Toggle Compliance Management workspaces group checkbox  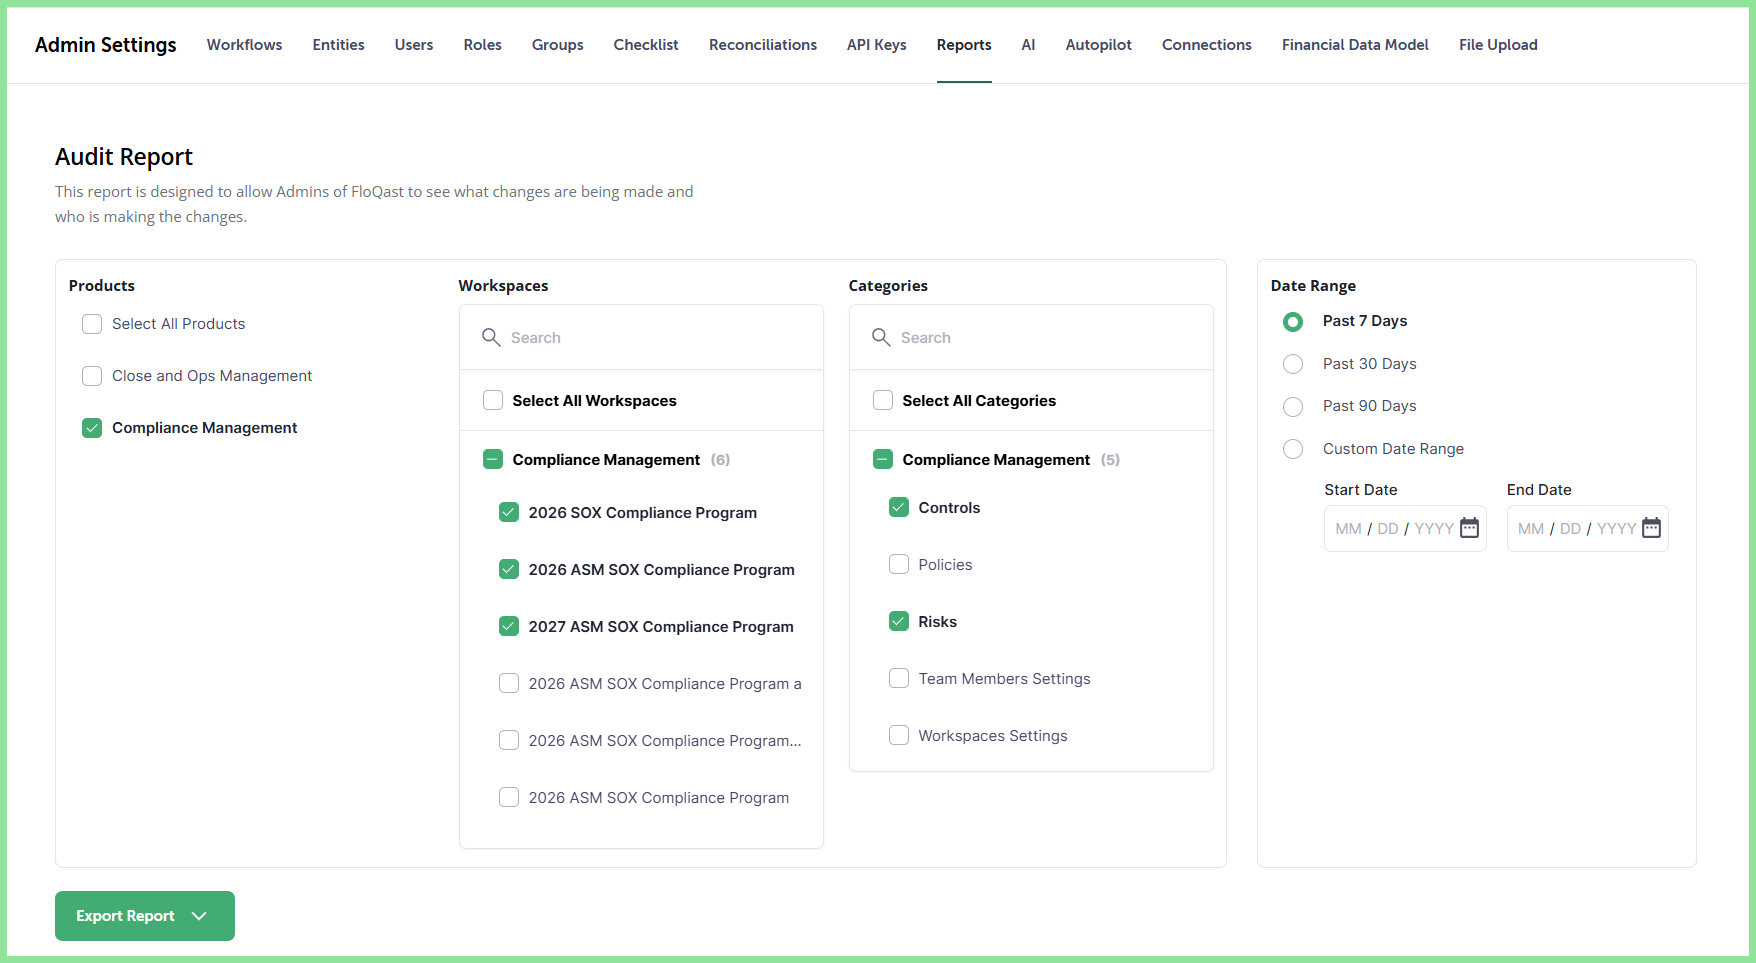pos(493,459)
